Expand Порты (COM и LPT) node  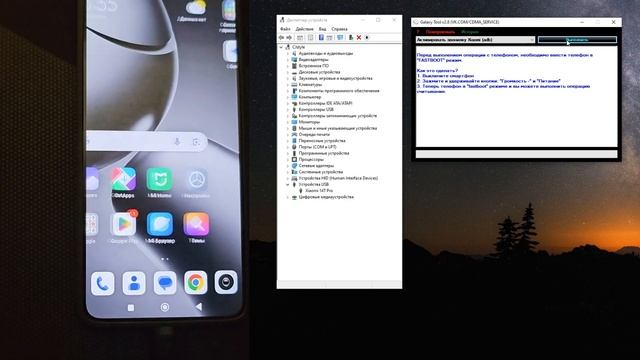288,147
